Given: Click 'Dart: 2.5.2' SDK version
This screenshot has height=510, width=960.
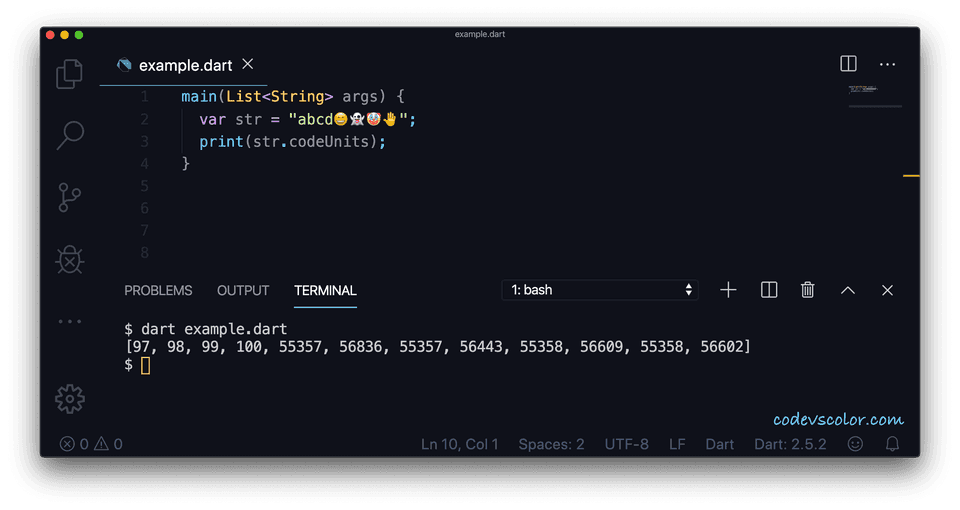Looking at the screenshot, I should tap(790, 444).
